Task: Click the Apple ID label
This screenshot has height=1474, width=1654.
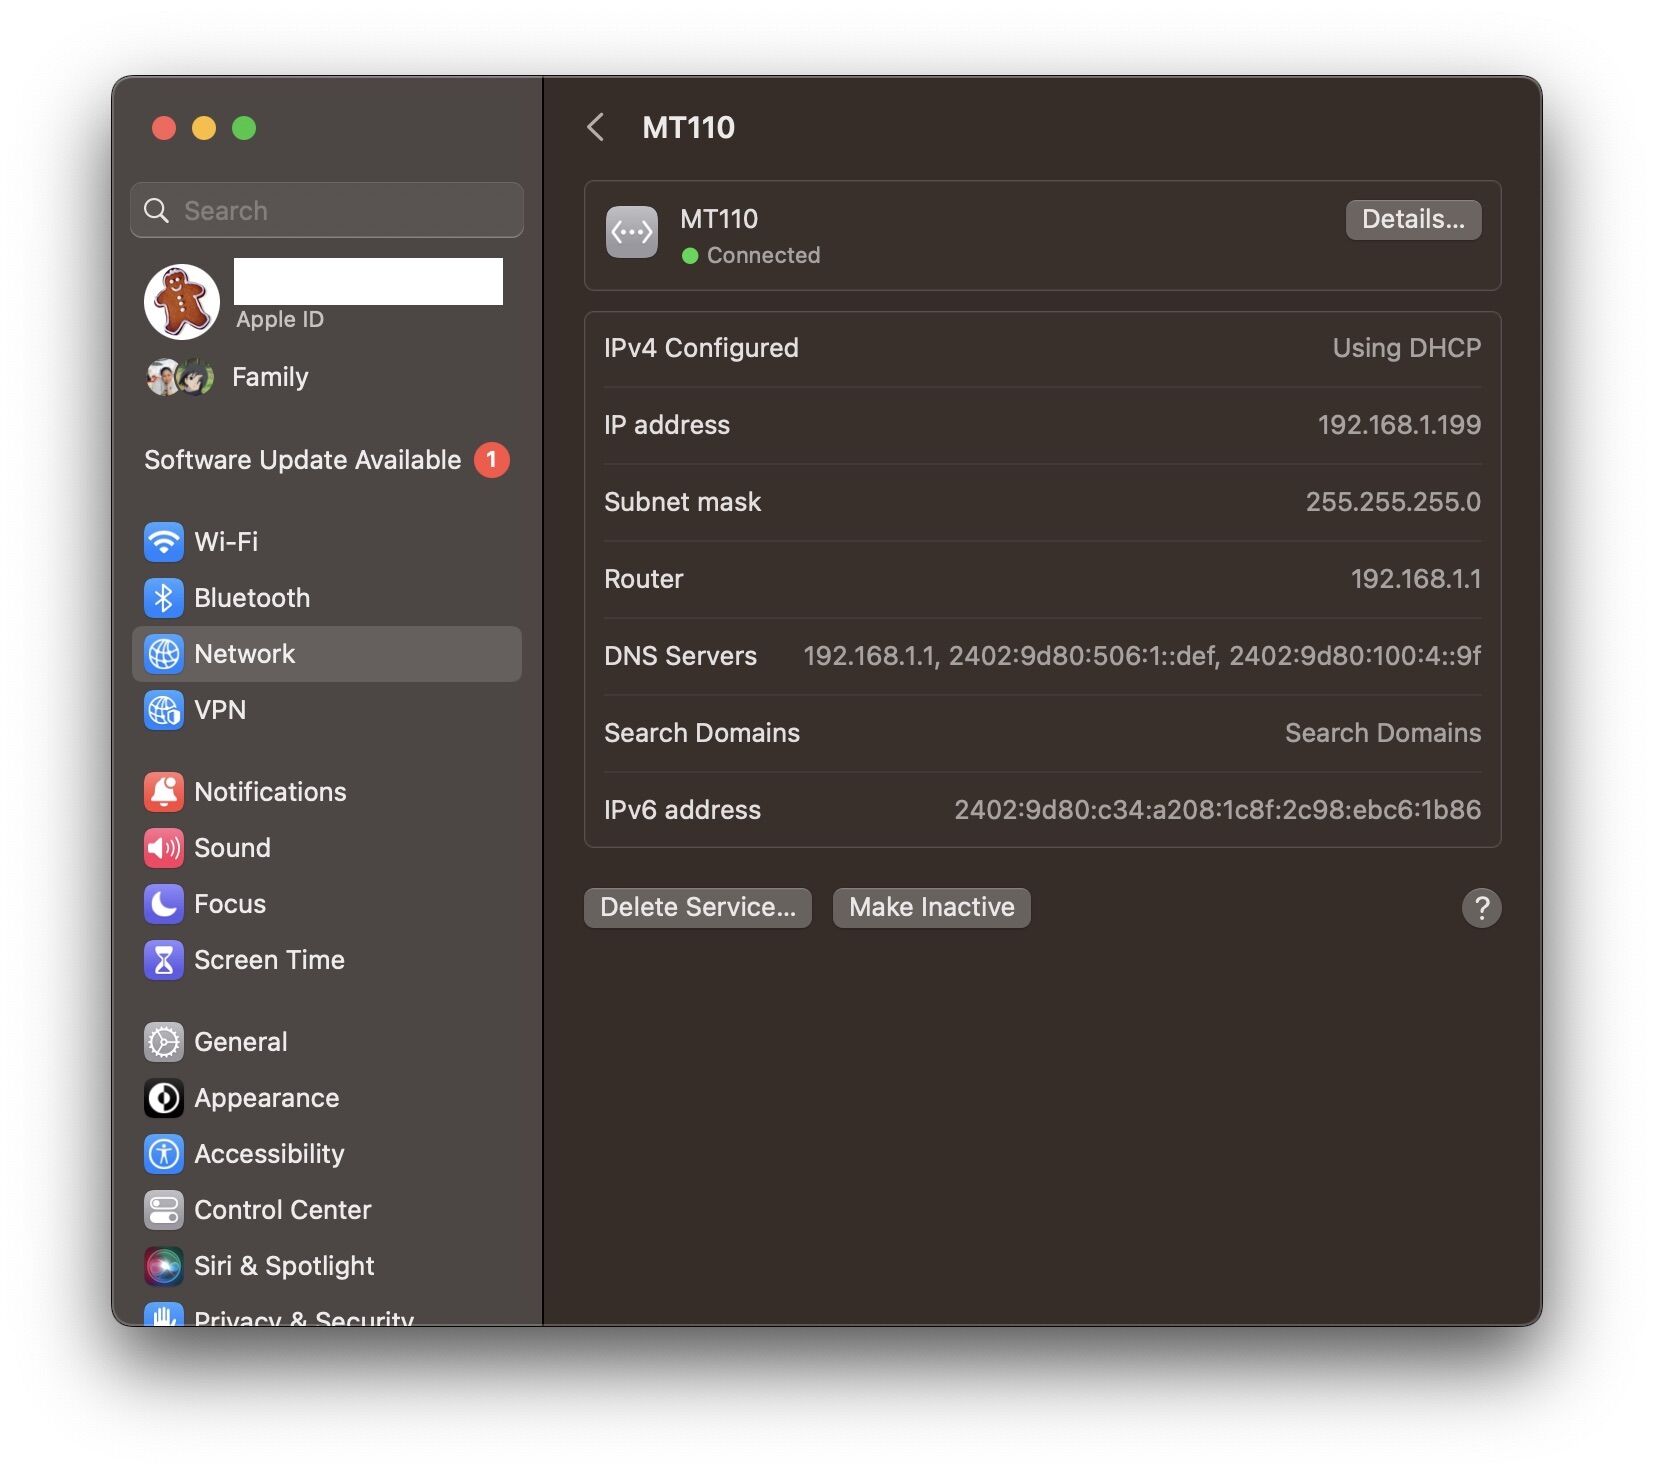Action: point(280,320)
